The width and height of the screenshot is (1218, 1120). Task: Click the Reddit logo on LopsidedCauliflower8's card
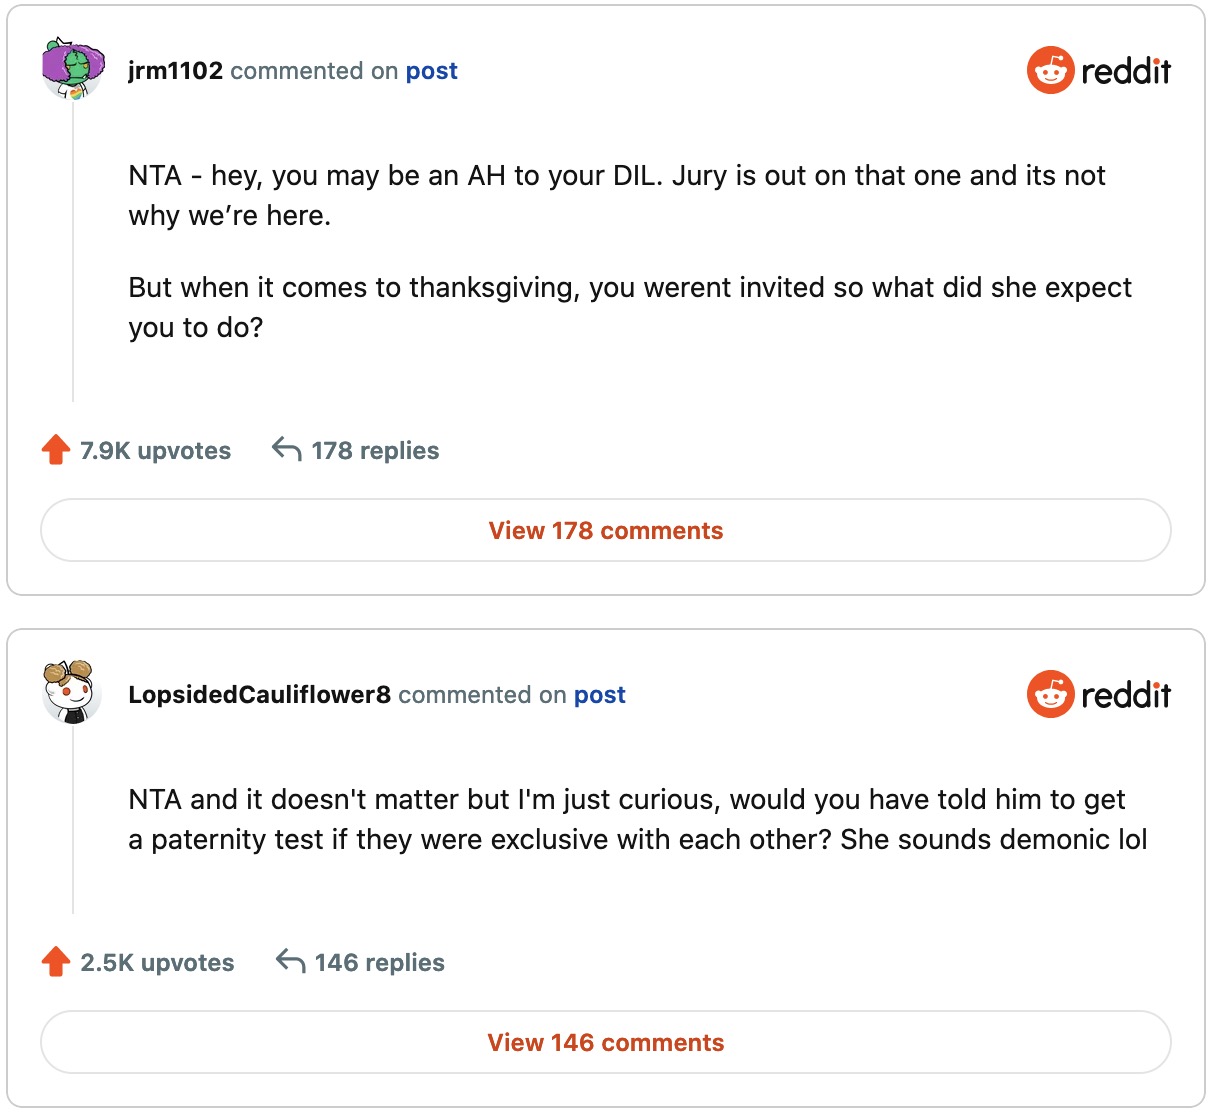coord(1098,694)
